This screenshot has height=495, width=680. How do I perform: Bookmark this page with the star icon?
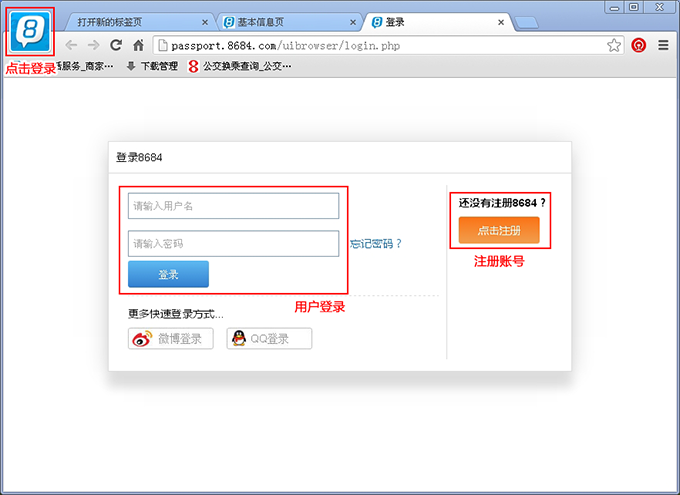614,45
